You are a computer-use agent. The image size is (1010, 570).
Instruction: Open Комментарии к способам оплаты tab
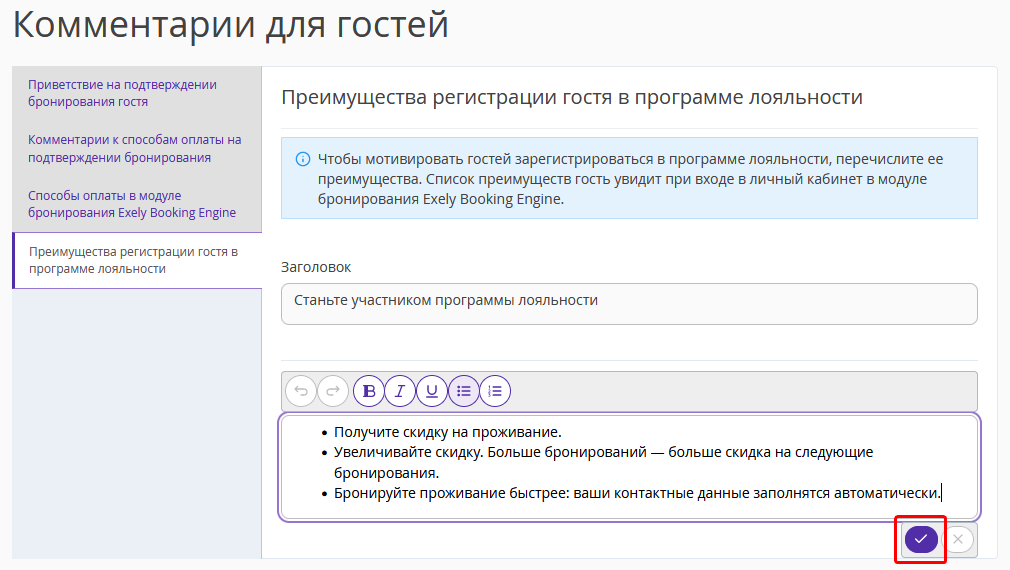pos(137,149)
